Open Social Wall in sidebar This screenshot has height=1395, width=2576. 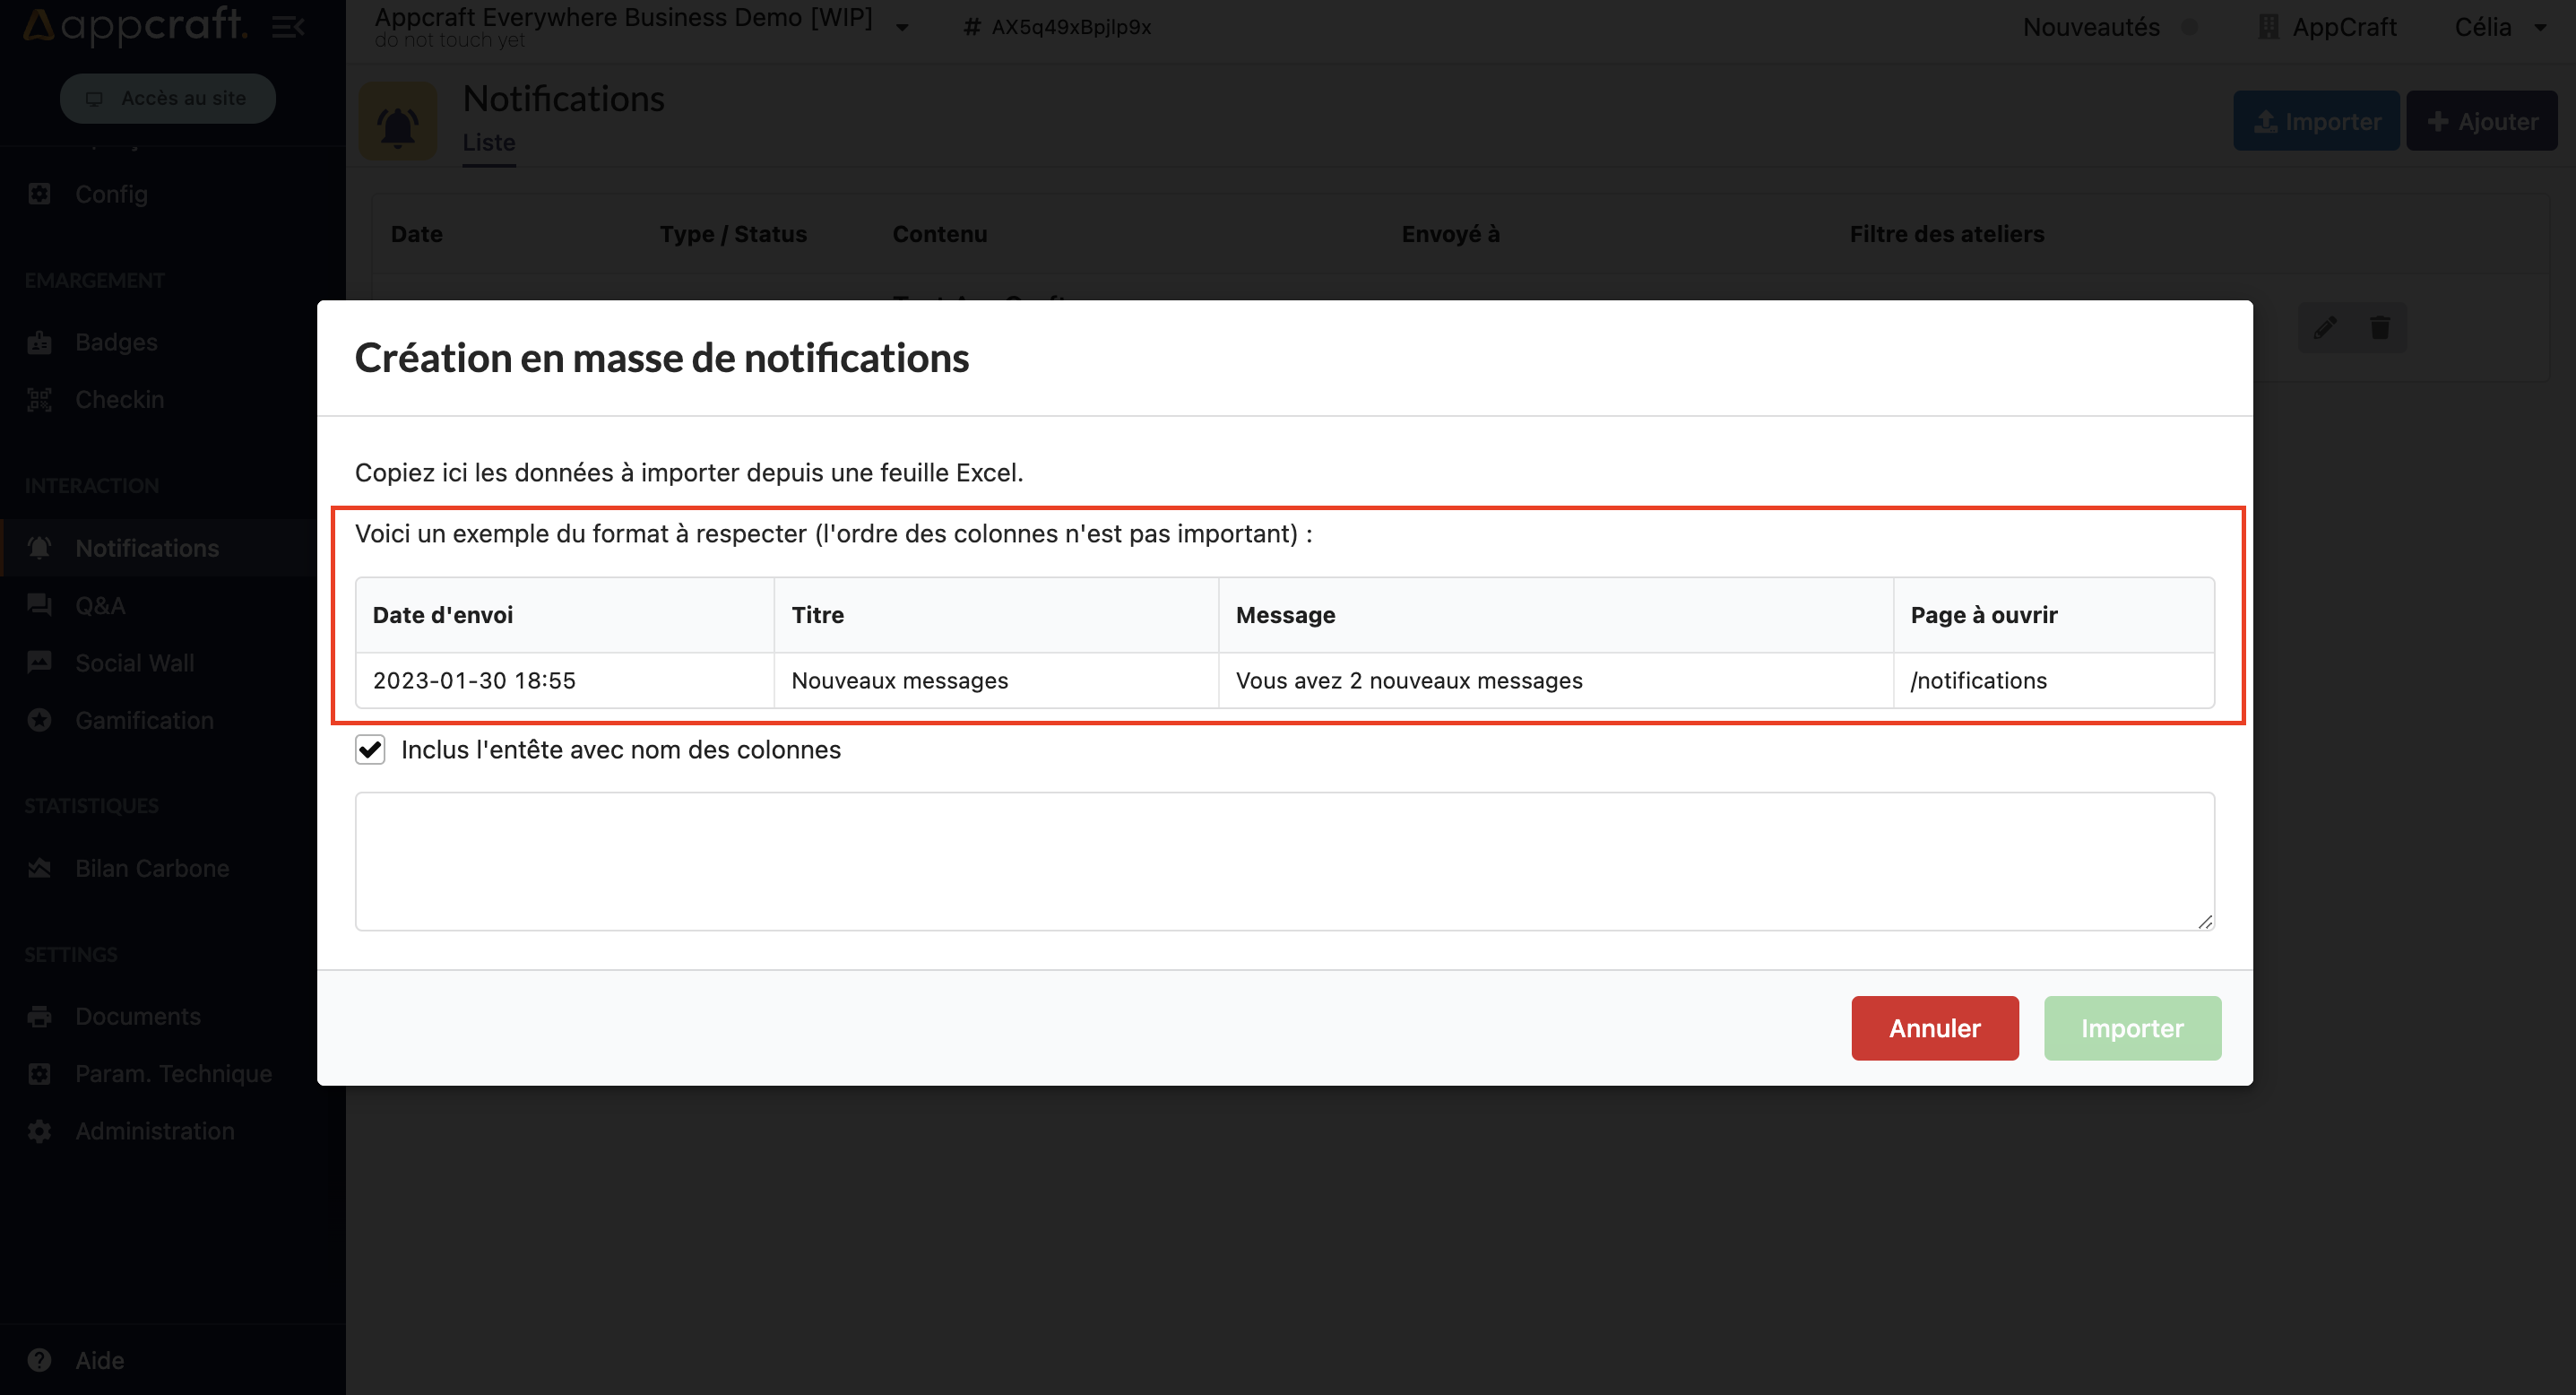coord(134,663)
